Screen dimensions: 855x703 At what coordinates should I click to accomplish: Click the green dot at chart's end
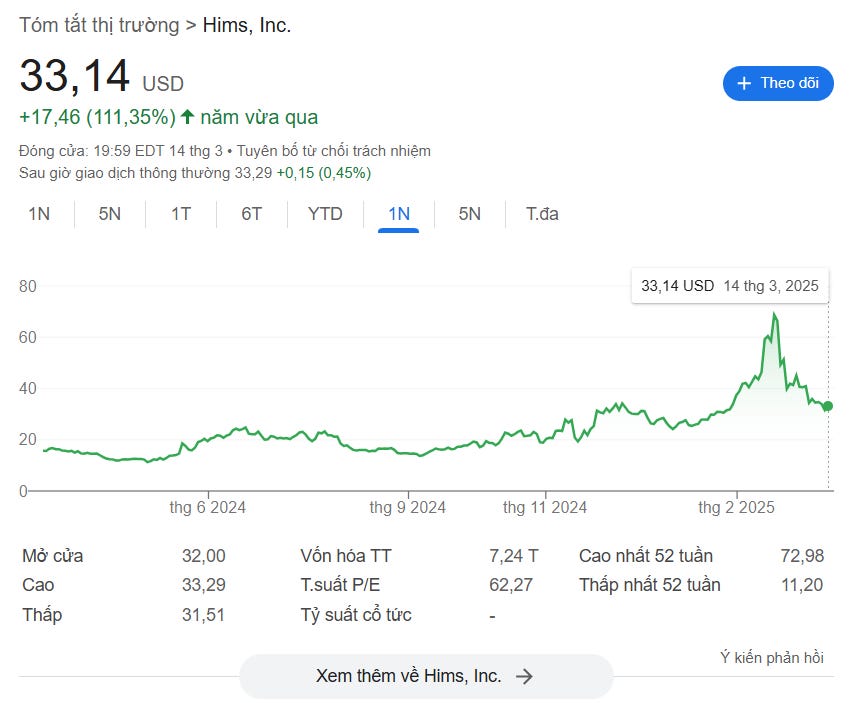pyautogui.click(x=827, y=406)
